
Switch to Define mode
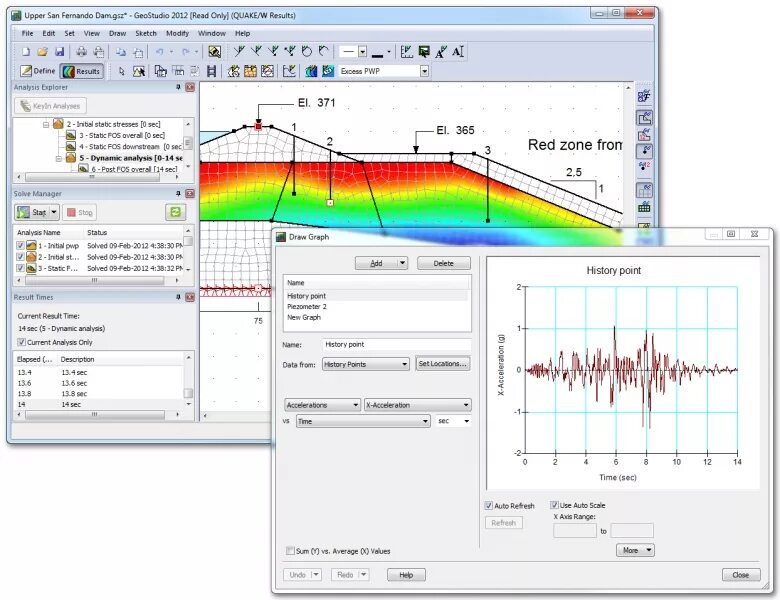pyautogui.click(x=38, y=71)
